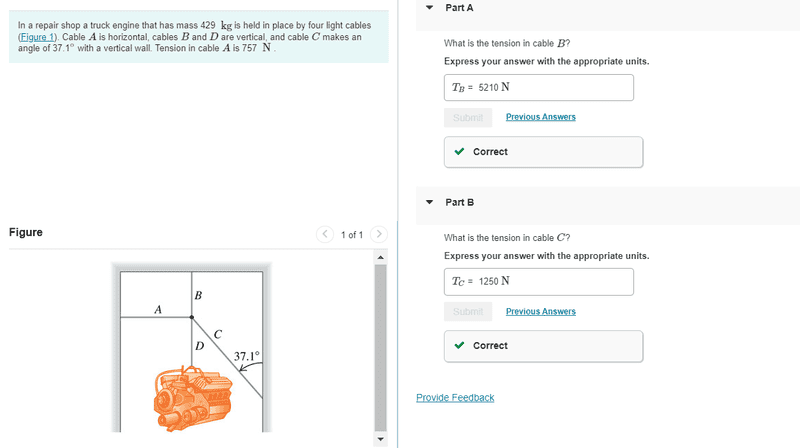Screen dimensions: 800x448
Task: Click the green checkmark under Part B
Action: click(x=459, y=346)
